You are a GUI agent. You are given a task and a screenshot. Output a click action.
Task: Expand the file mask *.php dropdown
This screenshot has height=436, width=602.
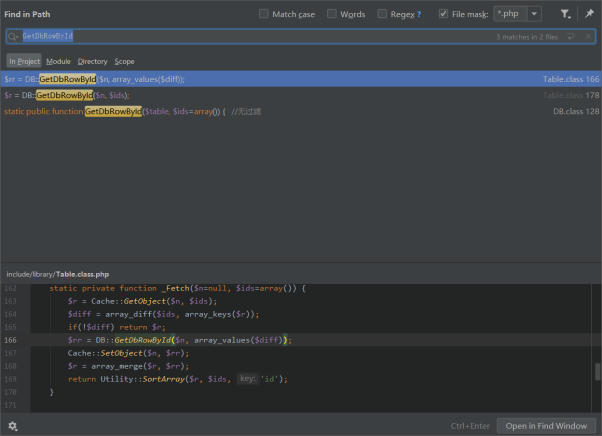point(534,14)
